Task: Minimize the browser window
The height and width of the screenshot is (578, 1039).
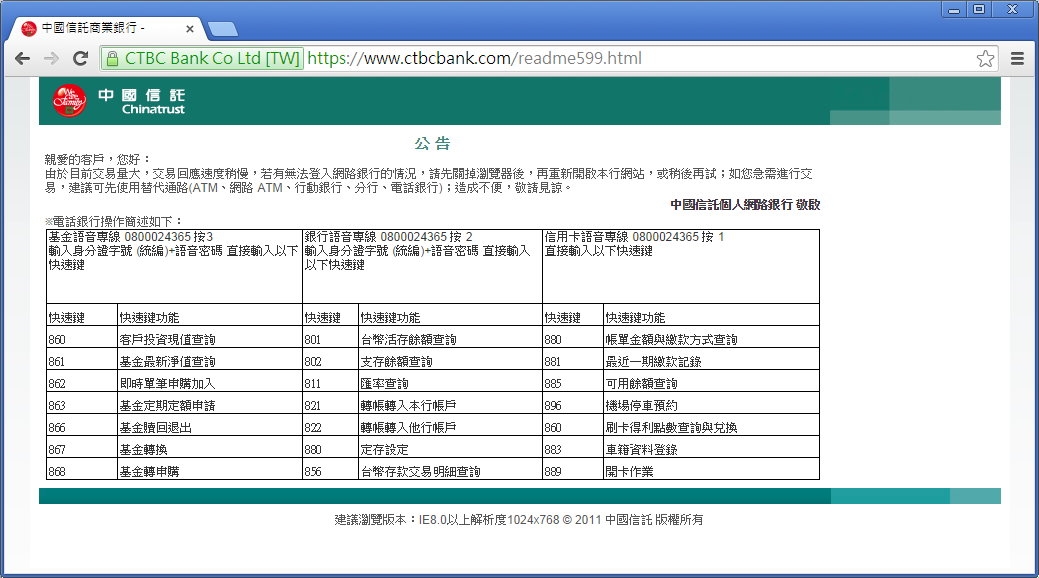Action: pyautogui.click(x=954, y=9)
